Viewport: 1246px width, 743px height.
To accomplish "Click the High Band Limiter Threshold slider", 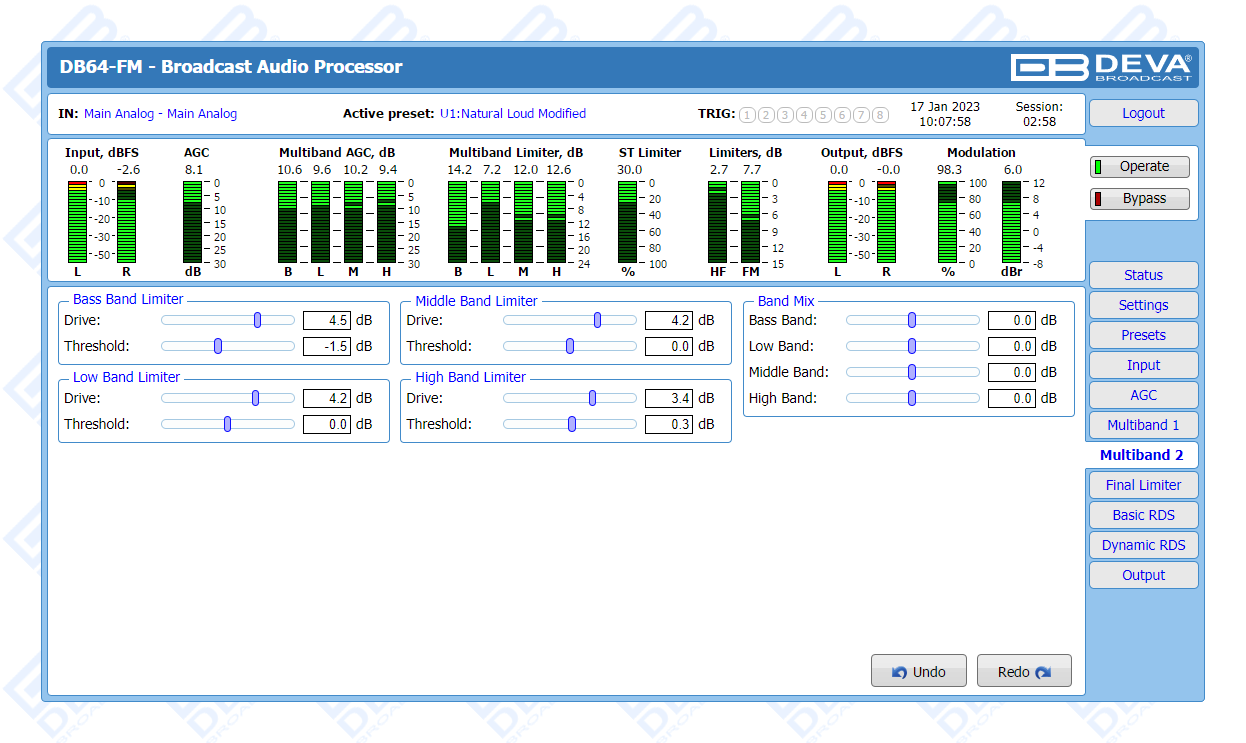I will pyautogui.click(x=571, y=424).
